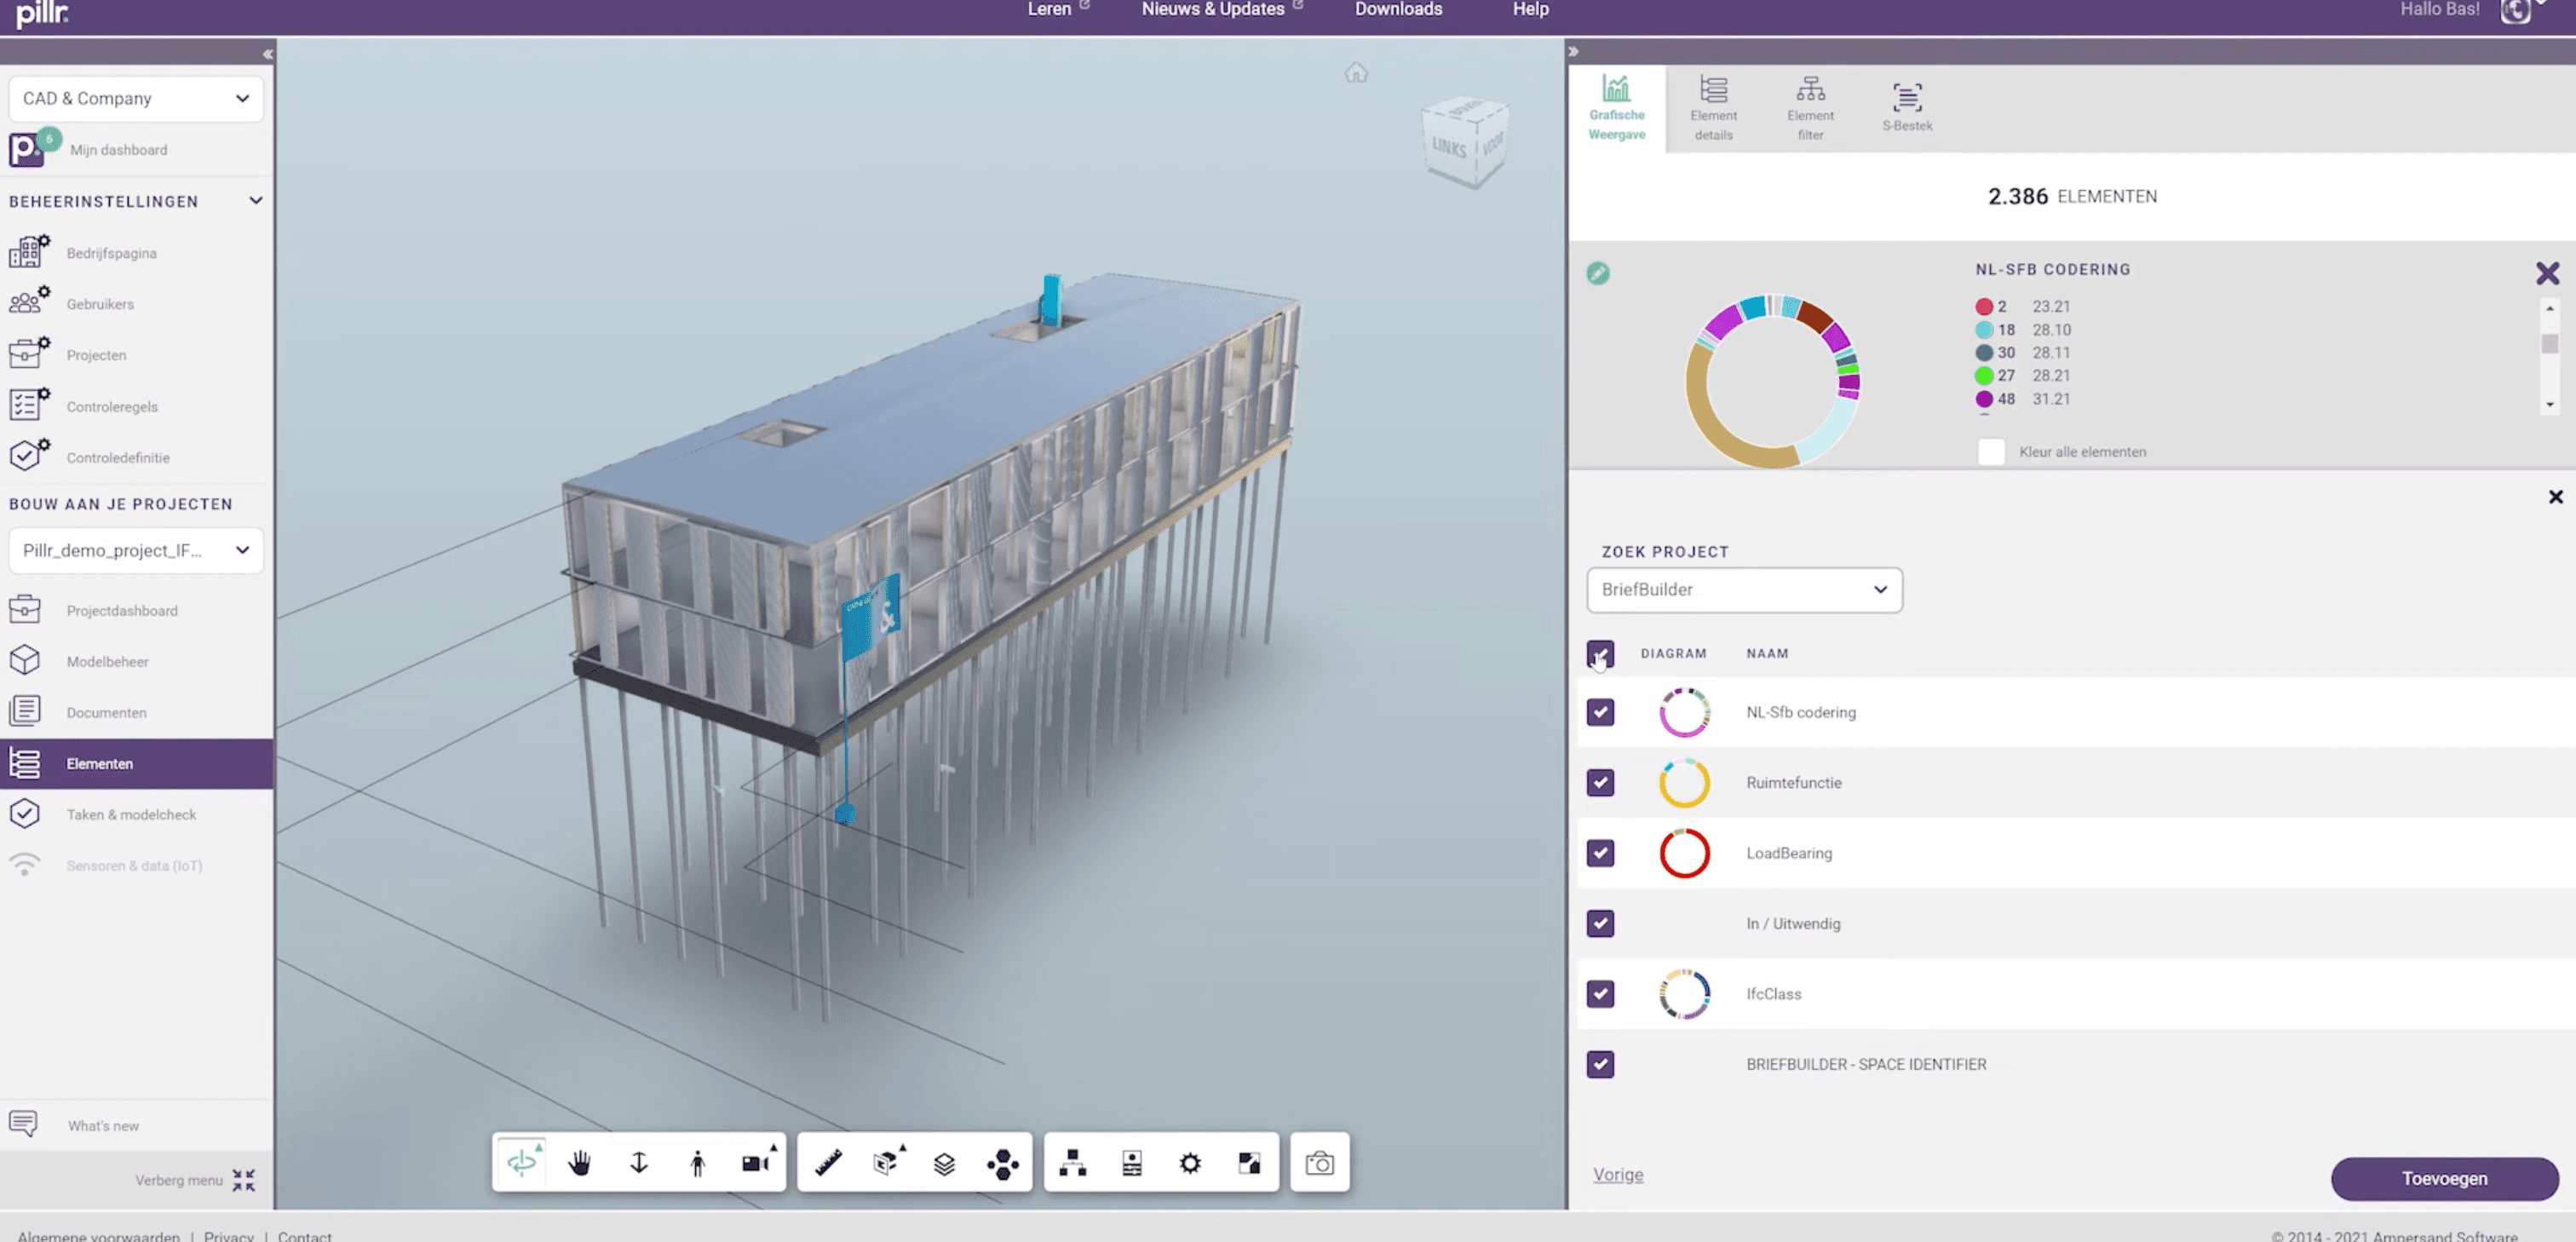Viewport: 2576px width, 1242px height.
Task: Open Documenten in sidebar
Action: click(x=106, y=712)
